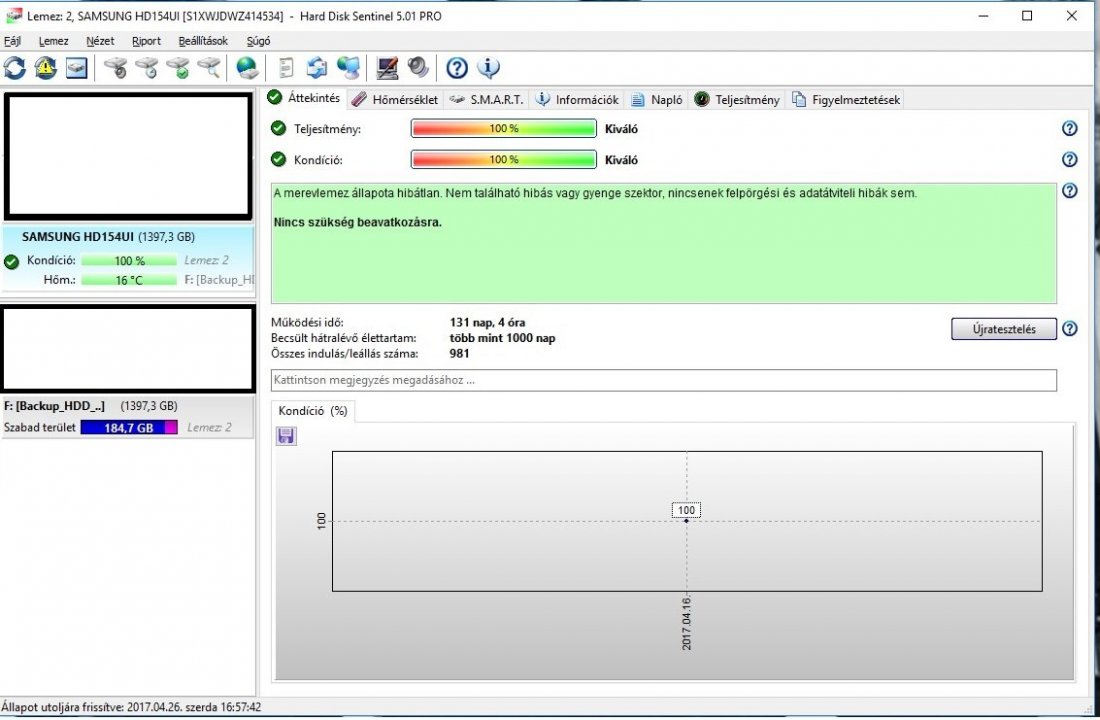1100x720 pixels.
Task: Click the 16 °C temperature bar
Action: tap(129, 280)
